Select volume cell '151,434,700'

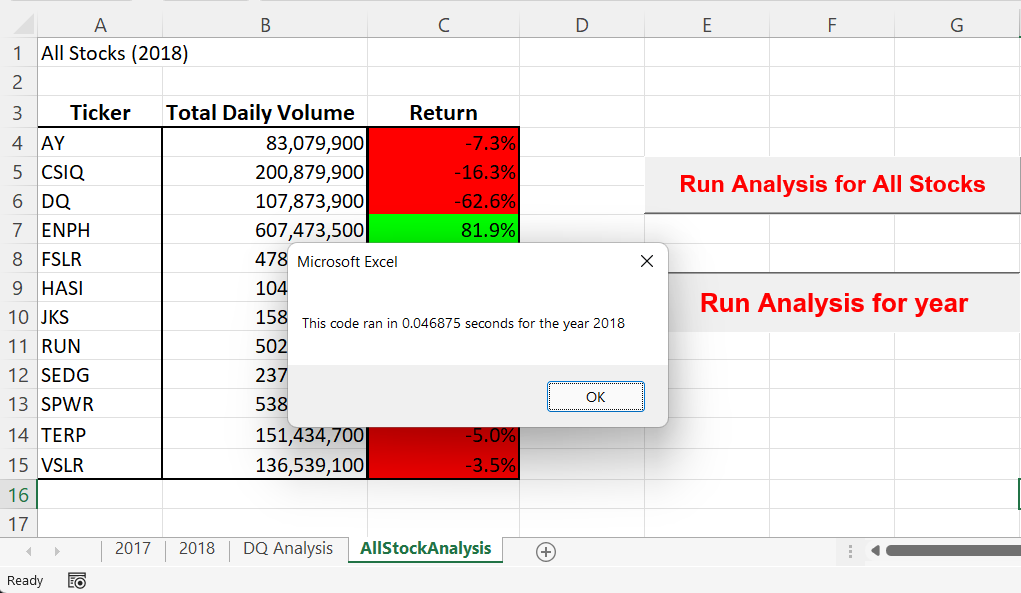(x=265, y=435)
